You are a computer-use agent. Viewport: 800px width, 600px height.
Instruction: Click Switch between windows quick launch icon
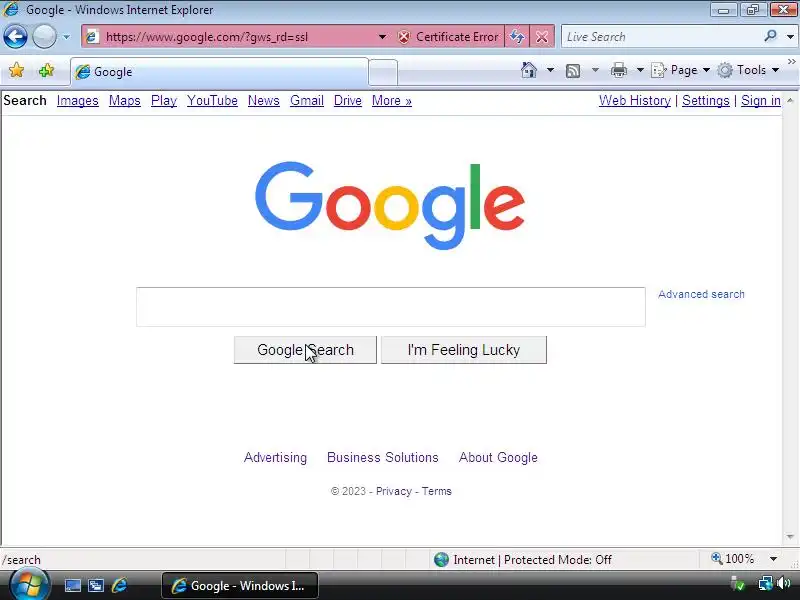[96, 586]
